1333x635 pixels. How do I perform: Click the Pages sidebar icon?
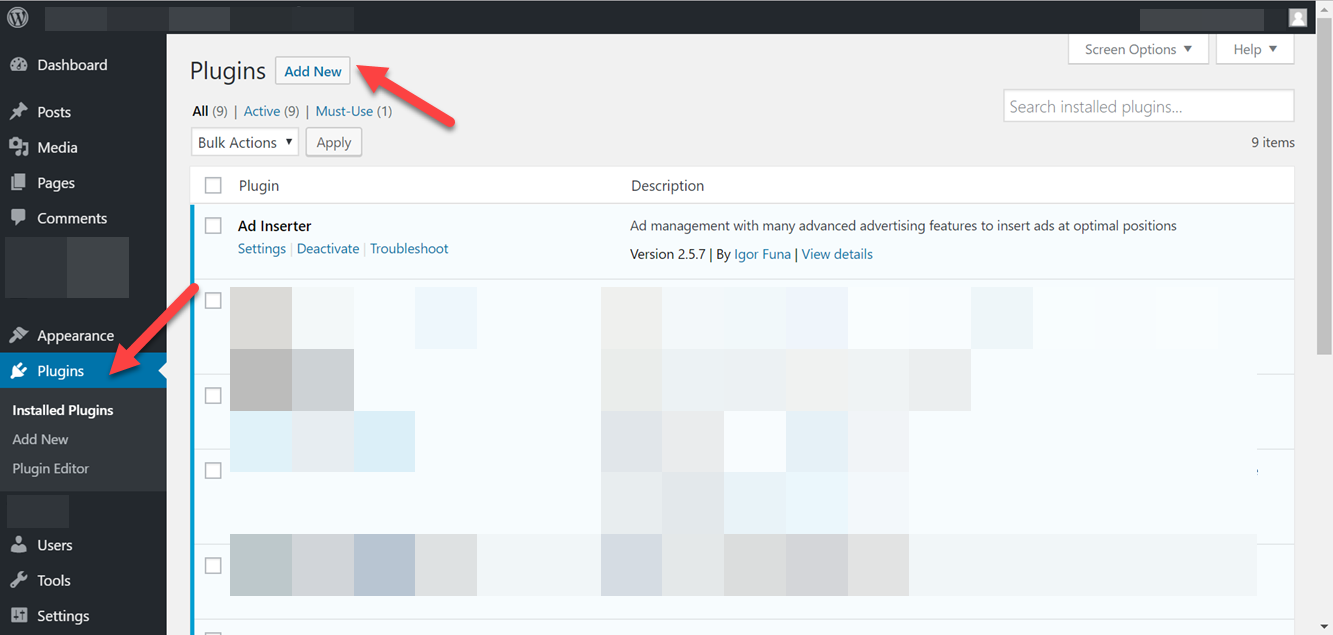tap(21, 182)
